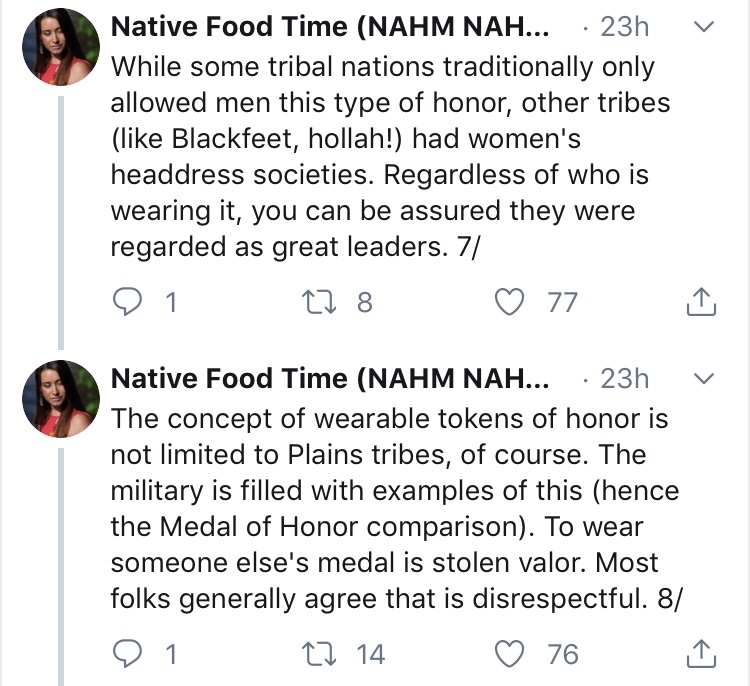Open Native Food Time profile from second tweet
The image size is (750, 686).
(329, 379)
